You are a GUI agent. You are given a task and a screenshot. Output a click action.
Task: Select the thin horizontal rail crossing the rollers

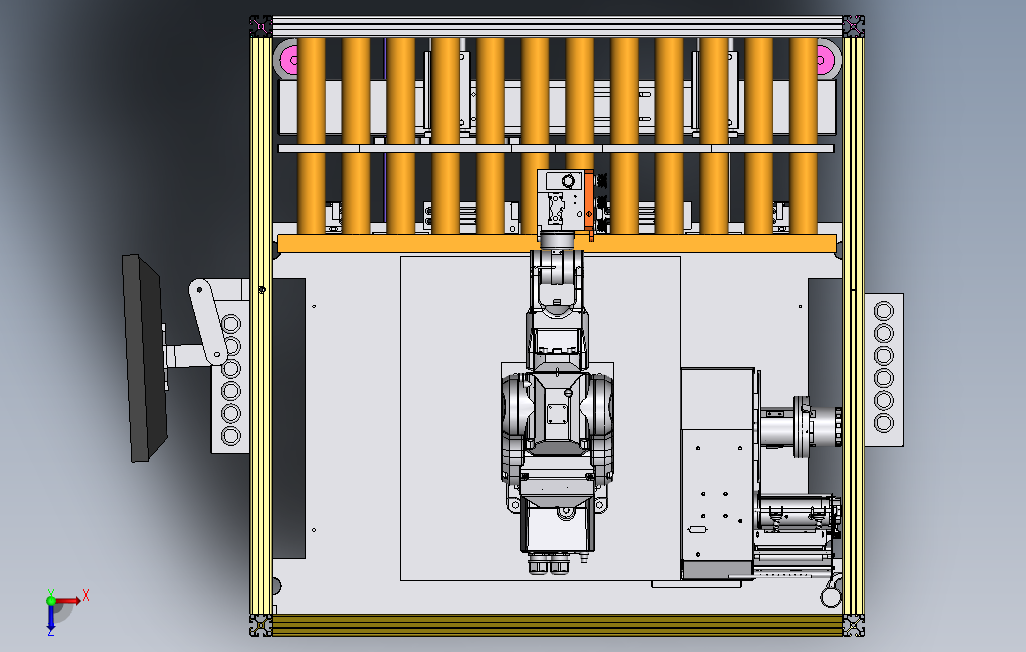coord(556,149)
